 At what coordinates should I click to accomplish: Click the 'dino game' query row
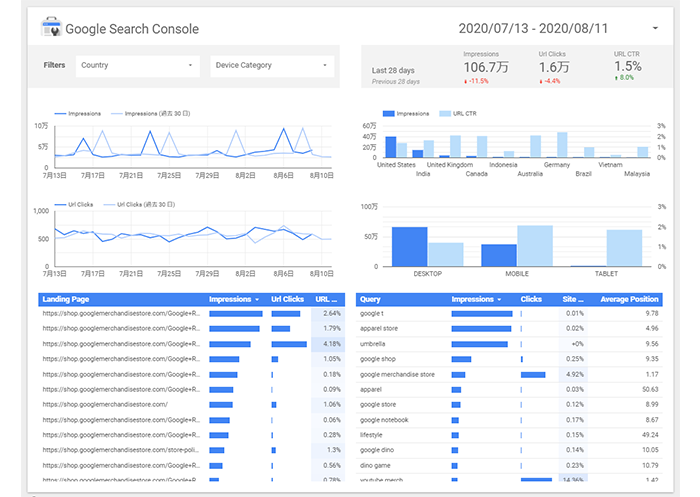tap(509, 466)
